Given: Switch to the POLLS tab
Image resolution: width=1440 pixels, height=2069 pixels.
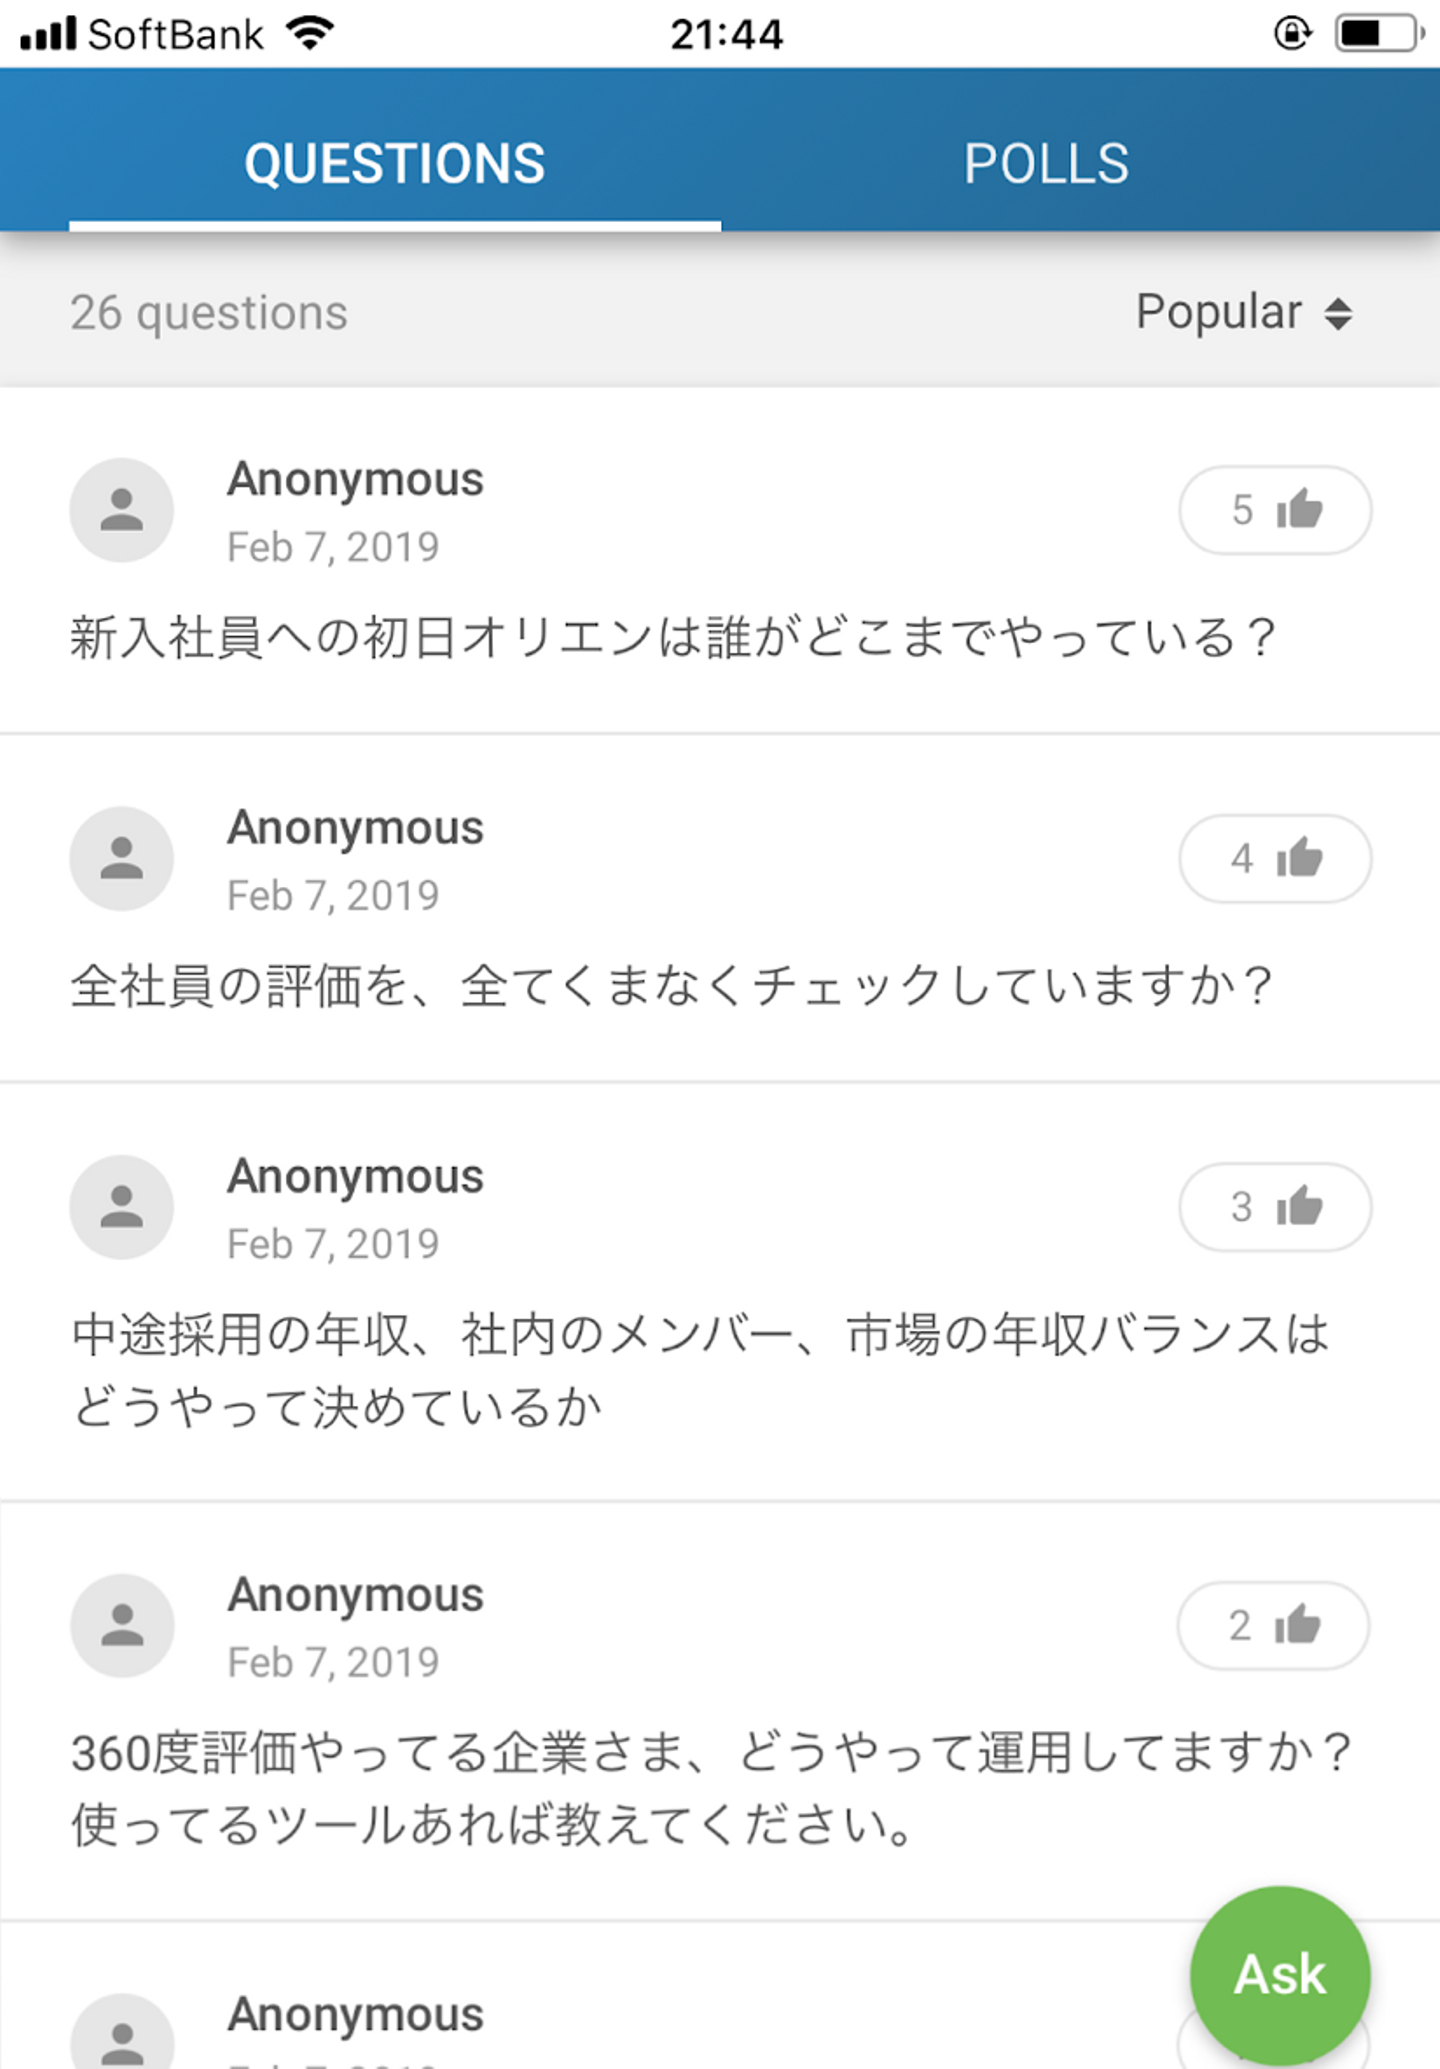Looking at the screenshot, I should (1046, 163).
